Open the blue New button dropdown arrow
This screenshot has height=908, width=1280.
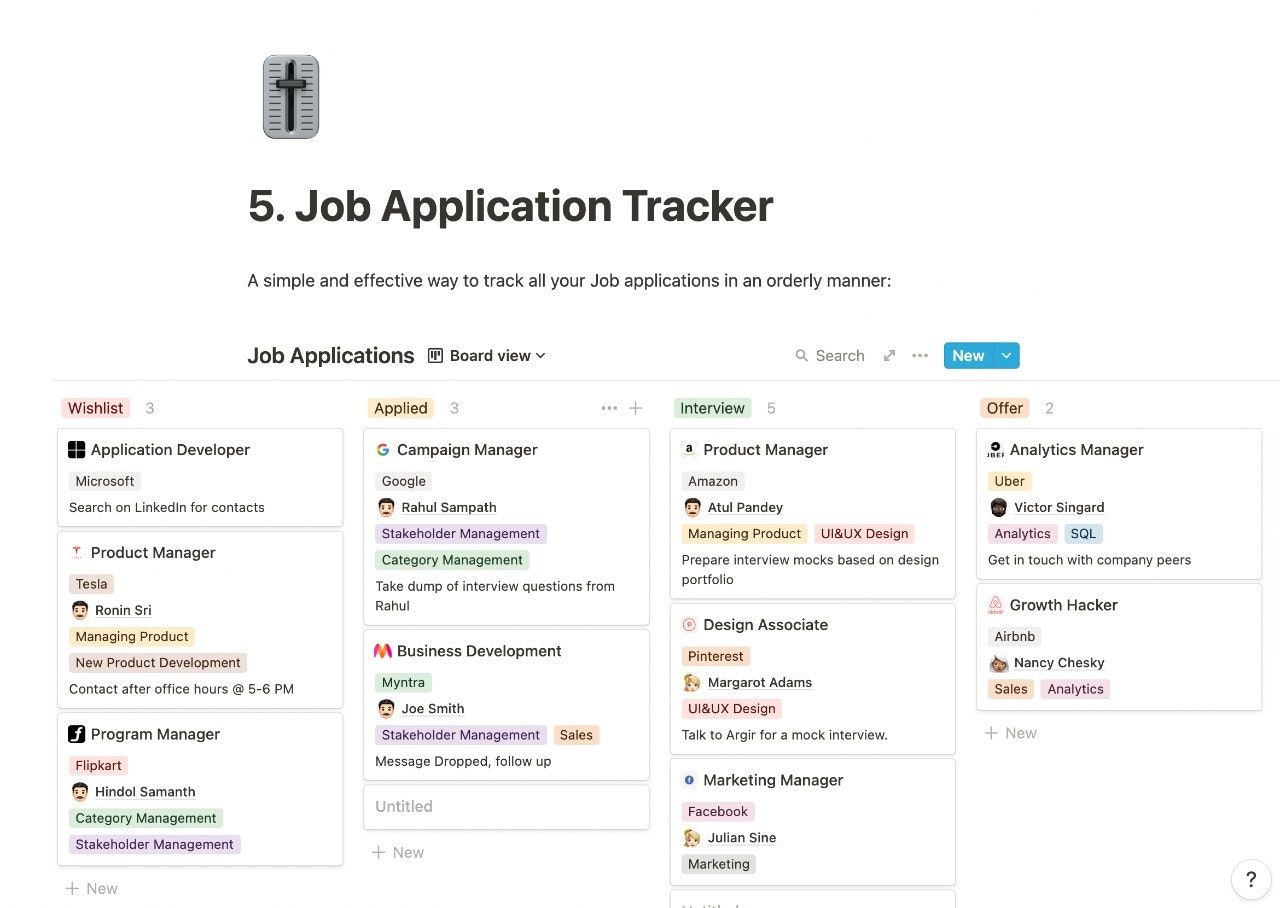1006,355
